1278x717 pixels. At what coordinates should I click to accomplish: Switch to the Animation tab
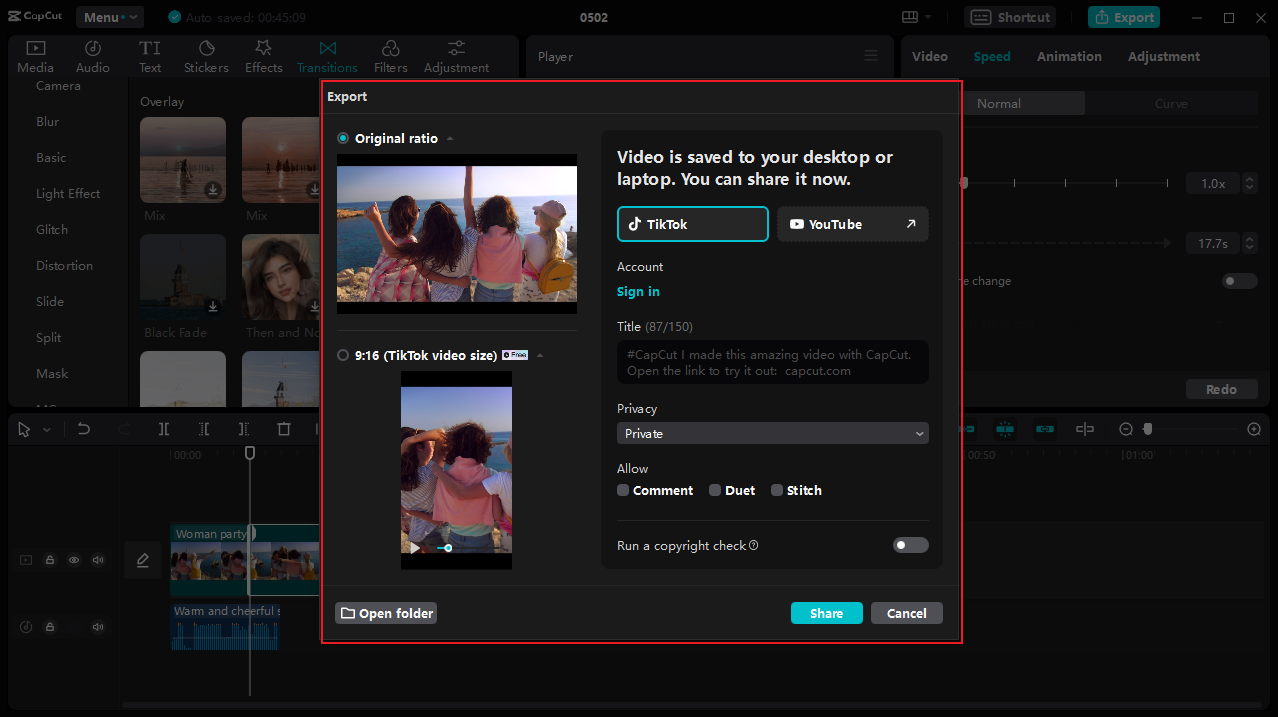1069,56
